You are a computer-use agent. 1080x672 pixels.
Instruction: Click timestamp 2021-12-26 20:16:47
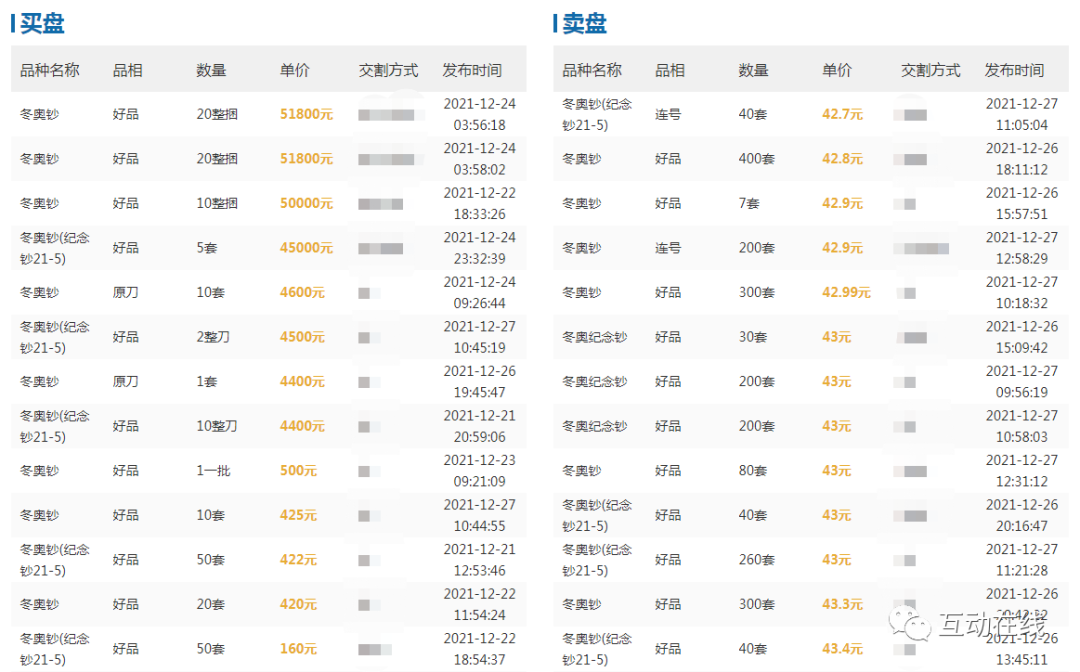tap(1021, 515)
